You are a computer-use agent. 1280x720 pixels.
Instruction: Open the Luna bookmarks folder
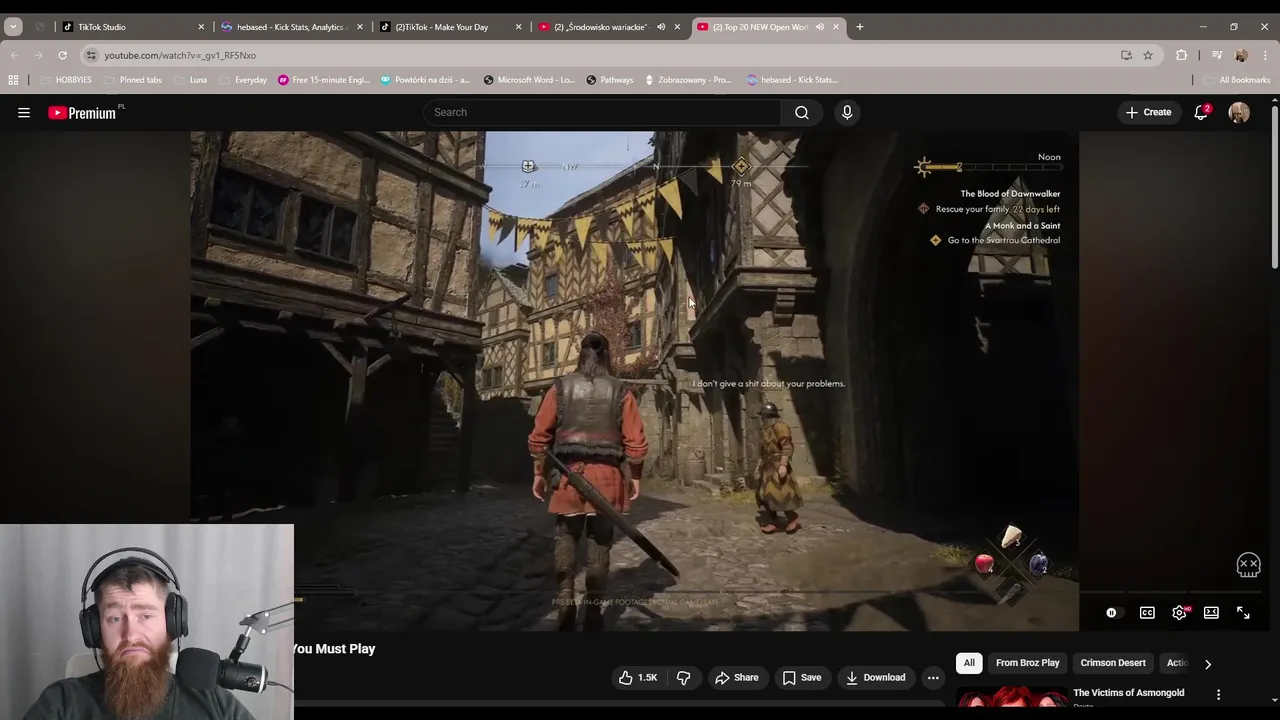[x=190, y=80]
